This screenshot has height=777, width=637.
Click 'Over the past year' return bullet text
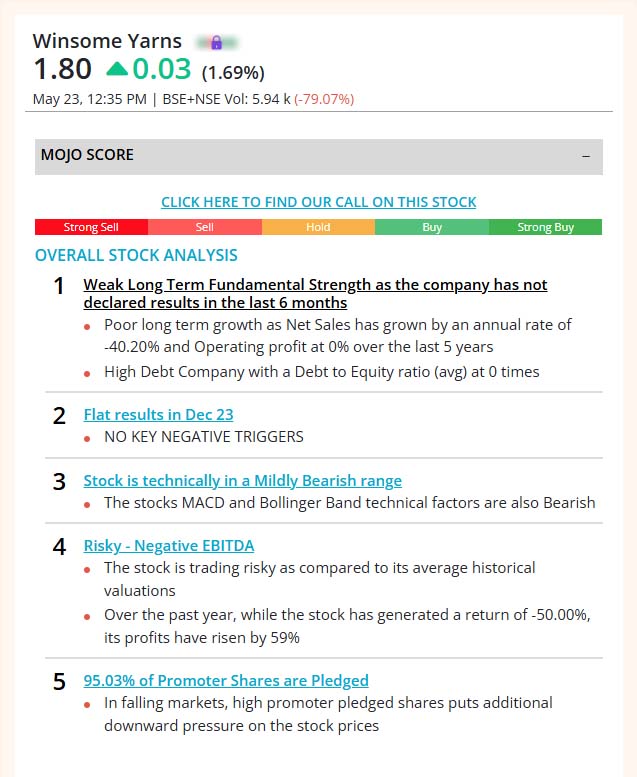(347, 626)
